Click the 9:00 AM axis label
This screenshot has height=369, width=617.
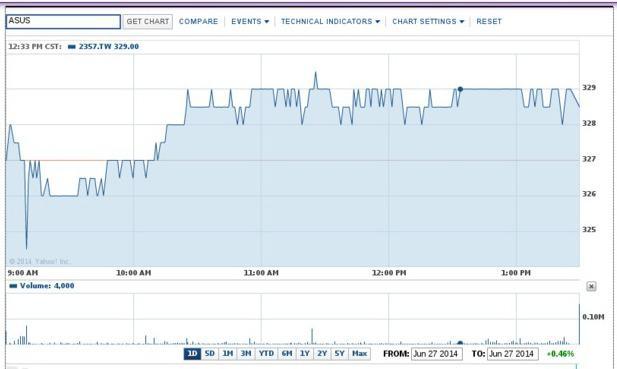pyautogui.click(x=23, y=273)
